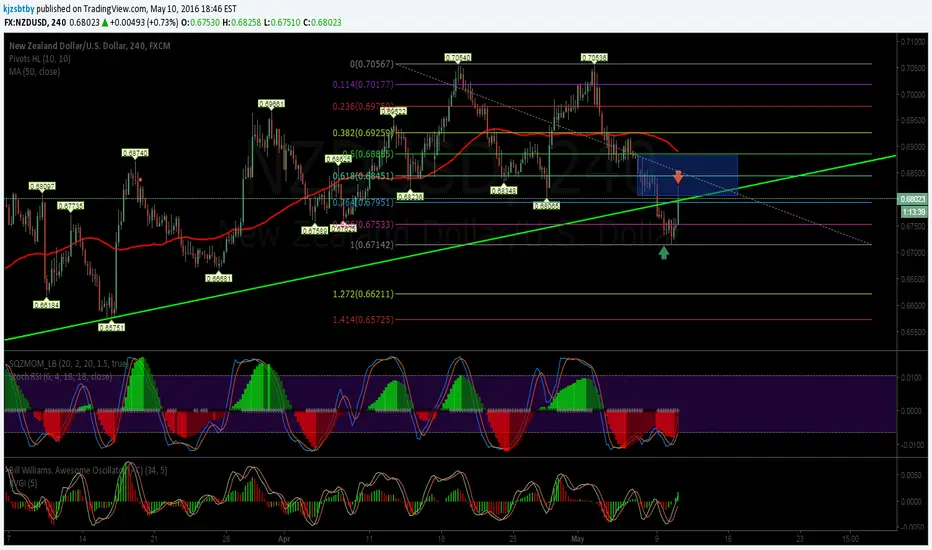Open the kjzsbtby author profile link
This screenshot has width=932, height=550.
[x=18, y=9]
